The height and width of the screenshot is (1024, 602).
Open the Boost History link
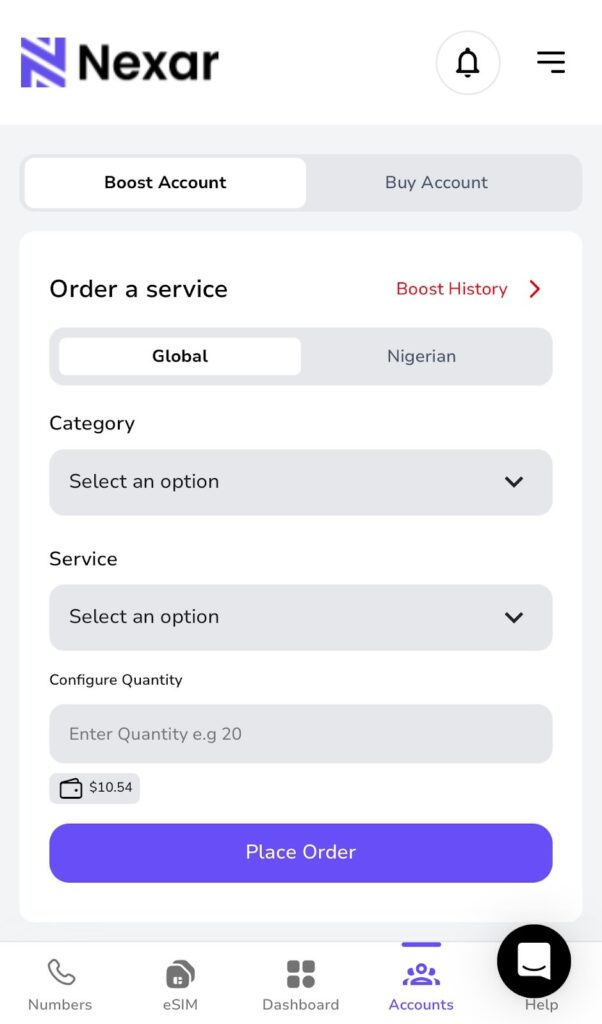click(x=452, y=289)
